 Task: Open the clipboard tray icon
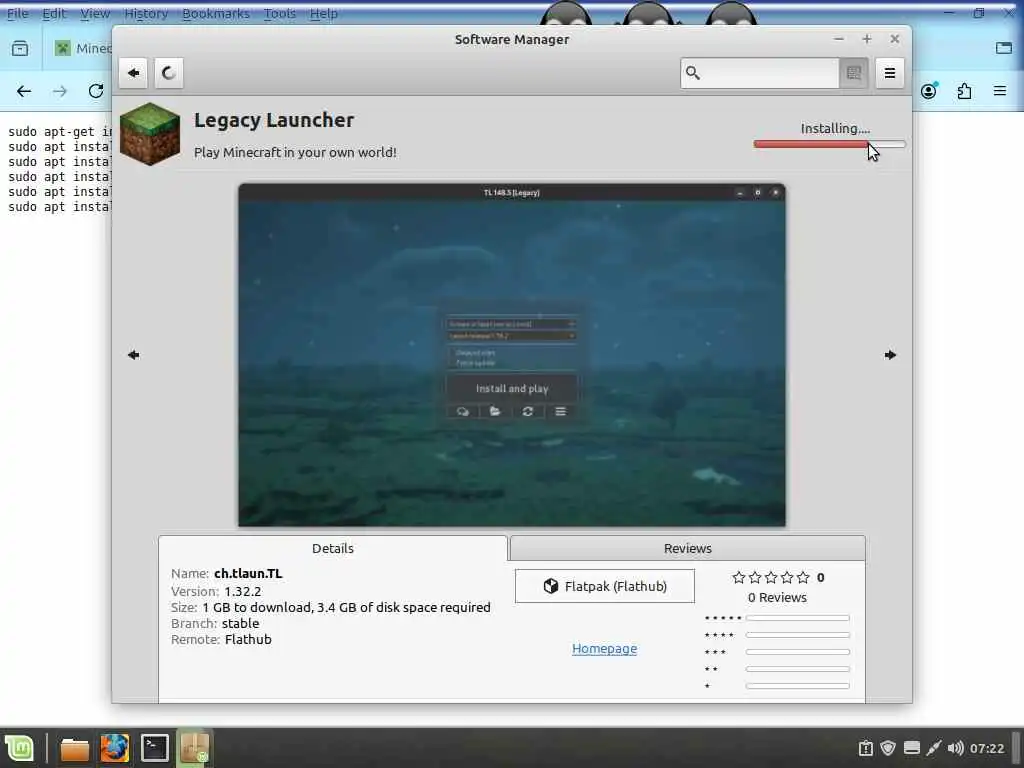pos(865,748)
